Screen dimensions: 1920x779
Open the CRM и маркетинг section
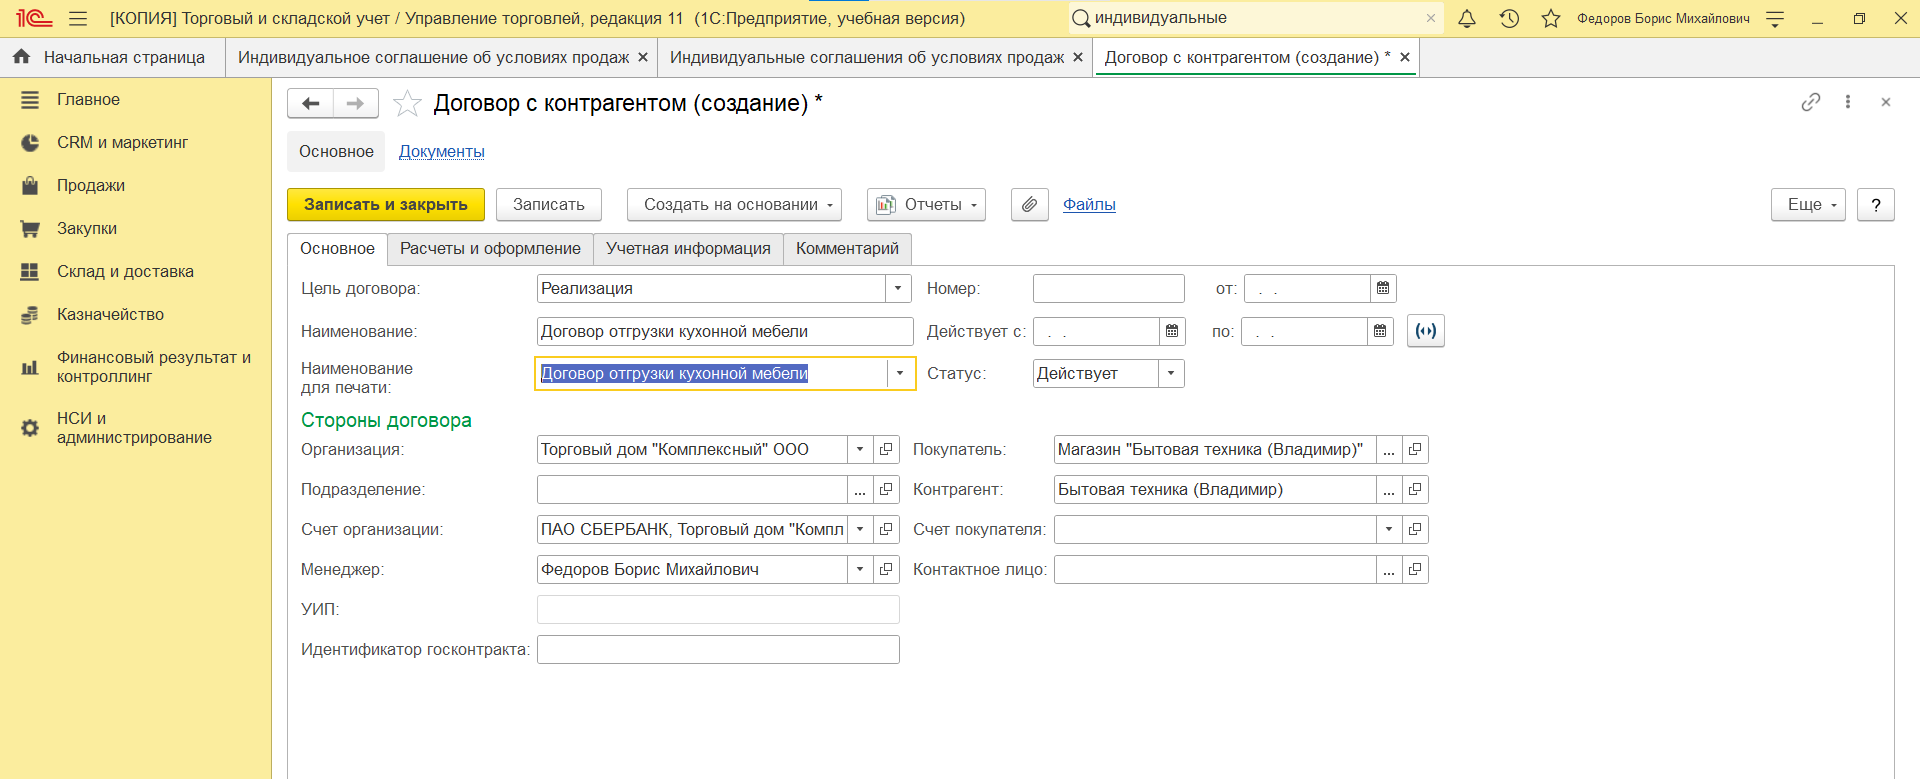pos(122,142)
